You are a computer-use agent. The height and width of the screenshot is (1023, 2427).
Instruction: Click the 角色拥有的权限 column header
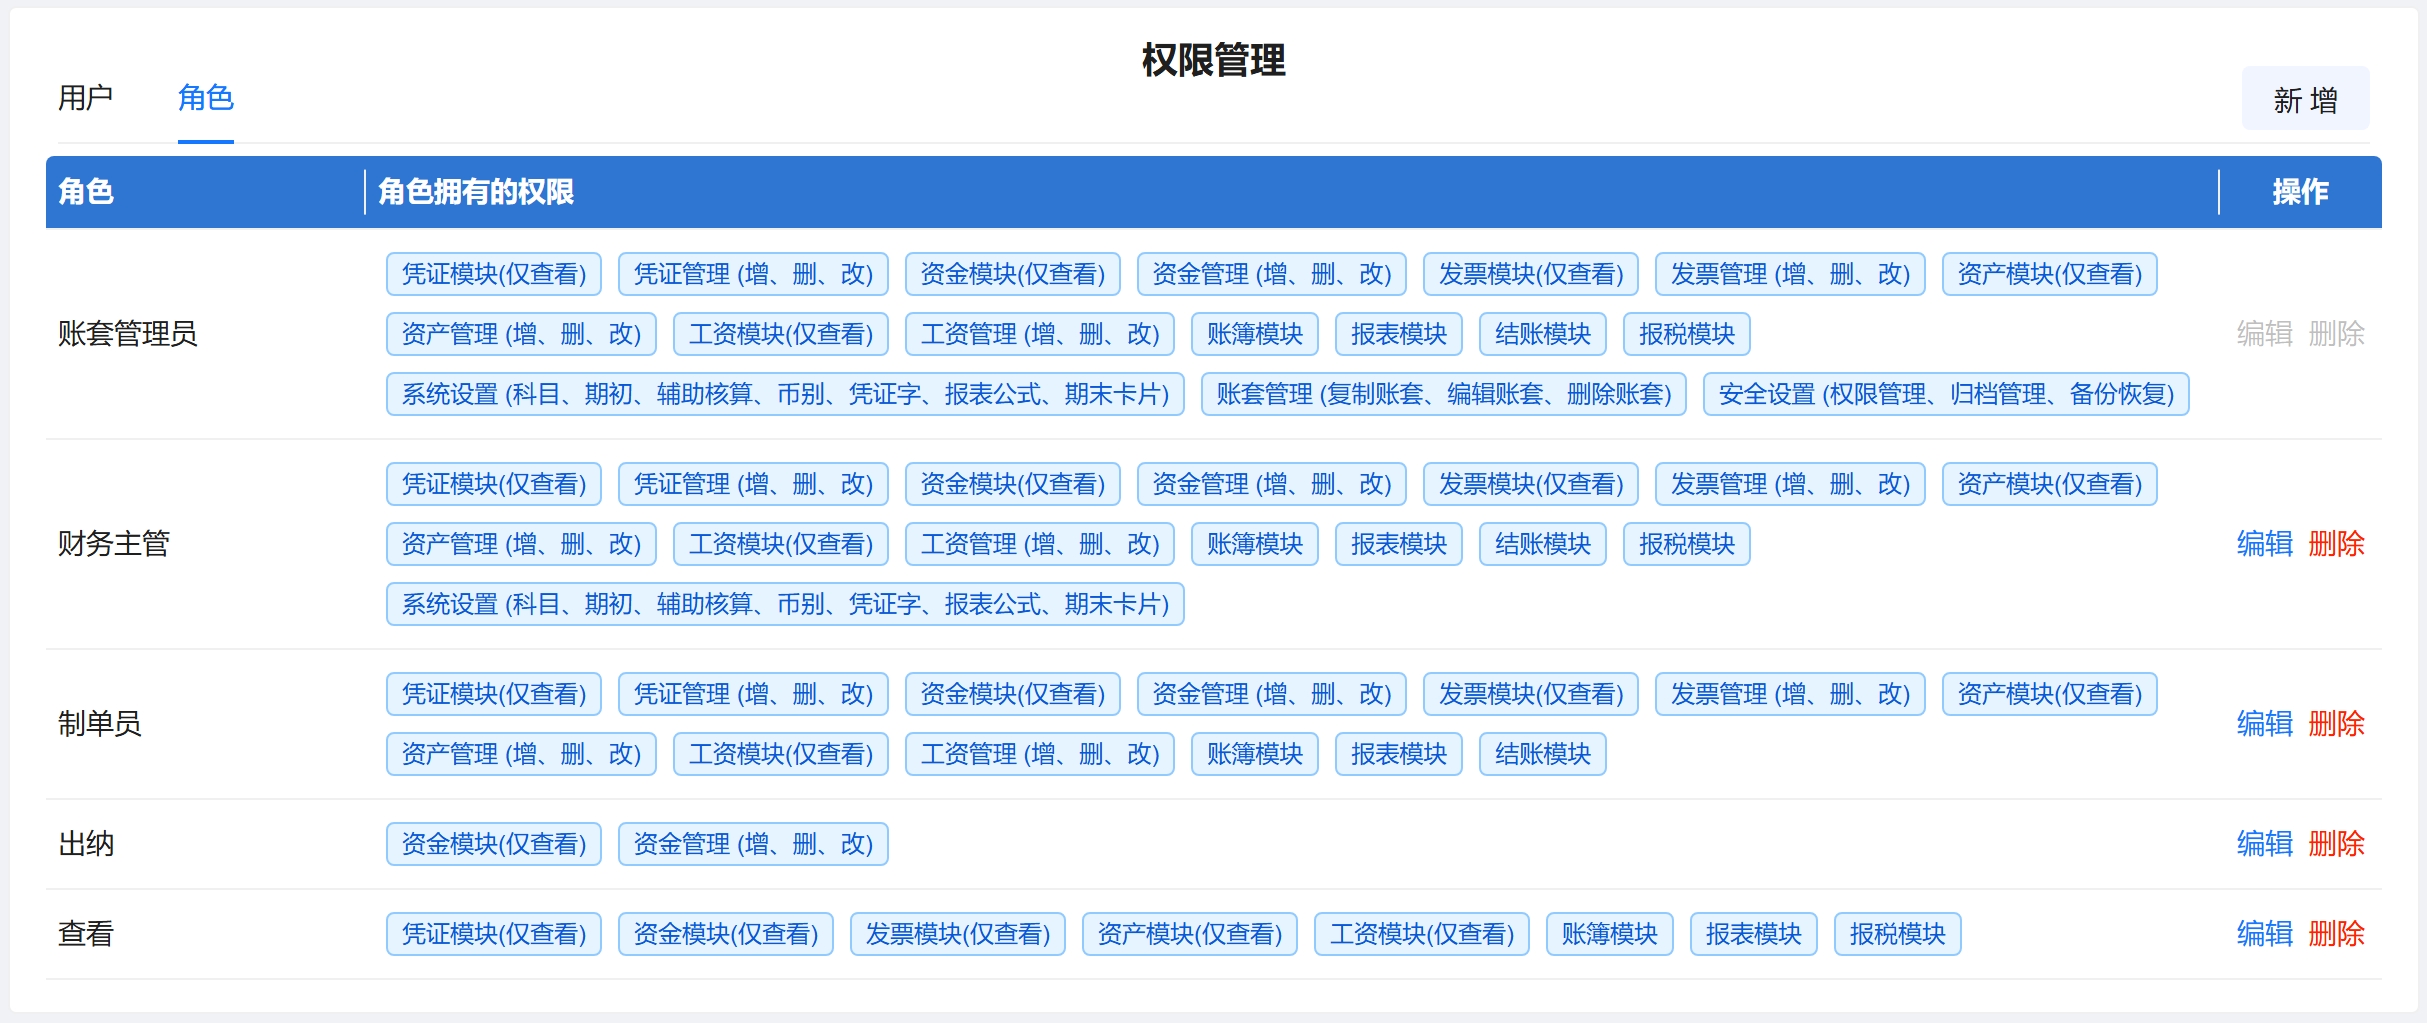coord(476,192)
